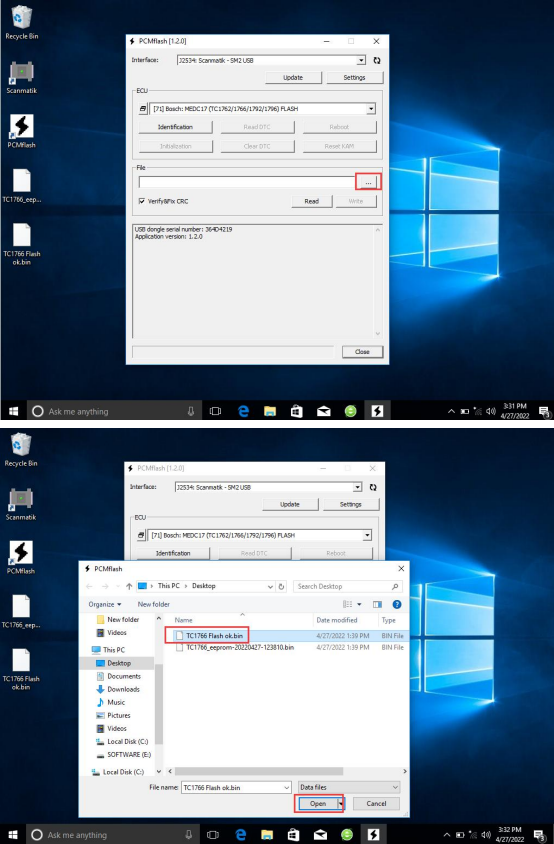Screen dimensions: 554x844
Task: Select PCMflash shortcut on the lower desktop
Action: click(x=21, y=557)
